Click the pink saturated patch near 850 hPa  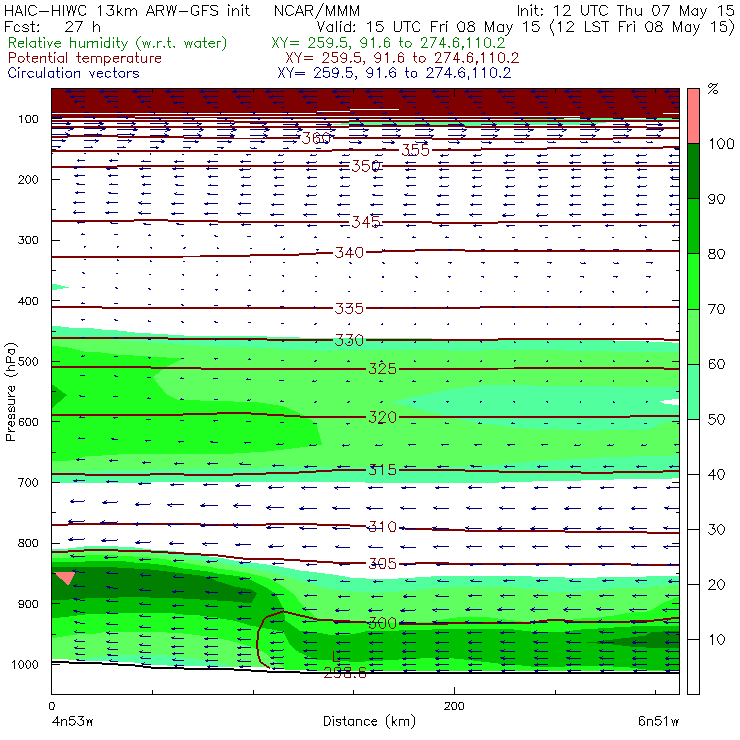click(x=65, y=578)
